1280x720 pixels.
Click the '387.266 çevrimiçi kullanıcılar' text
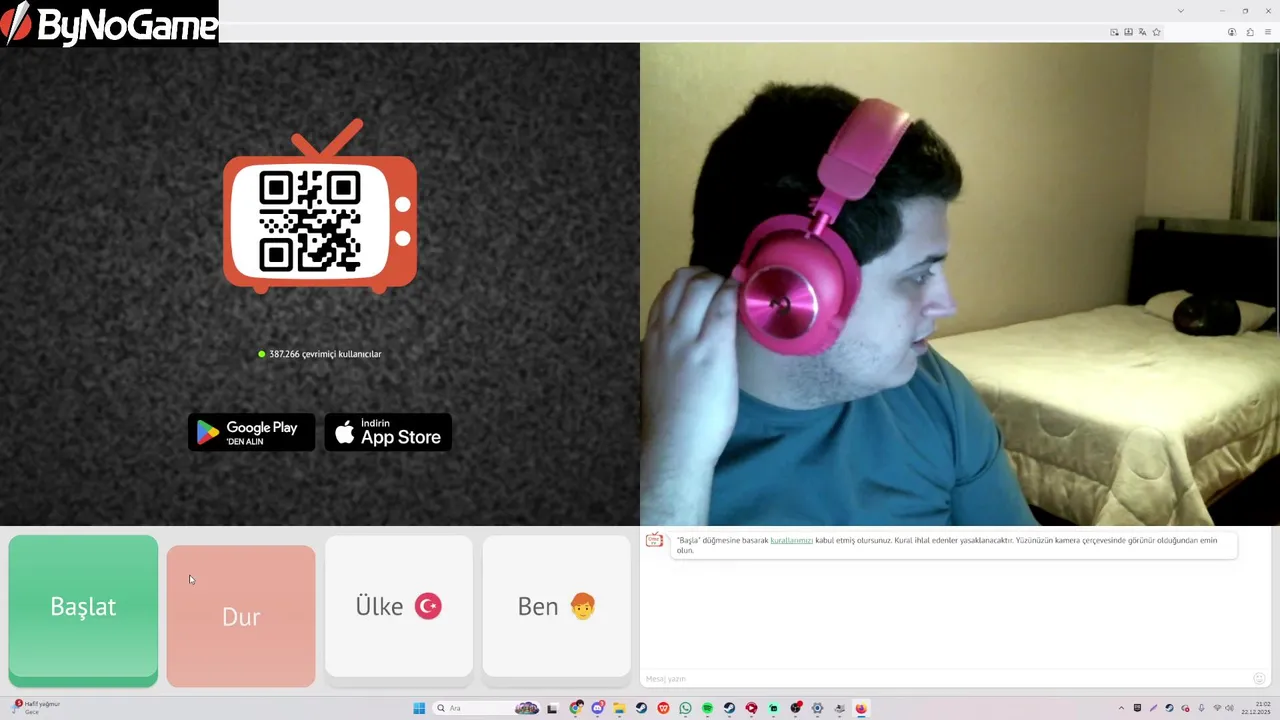325,354
